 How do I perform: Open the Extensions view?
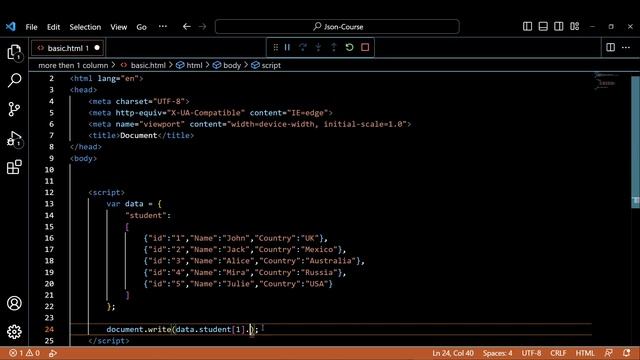tap(14, 167)
